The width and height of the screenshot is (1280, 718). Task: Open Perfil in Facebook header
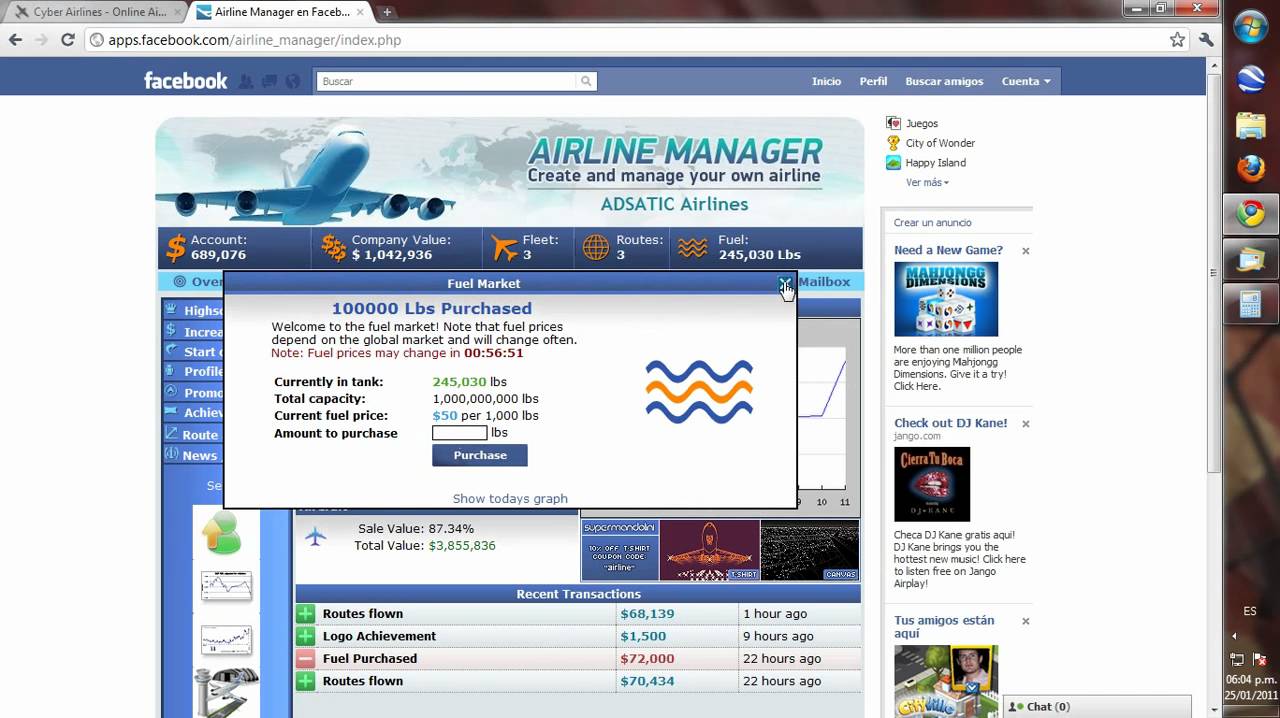873,81
